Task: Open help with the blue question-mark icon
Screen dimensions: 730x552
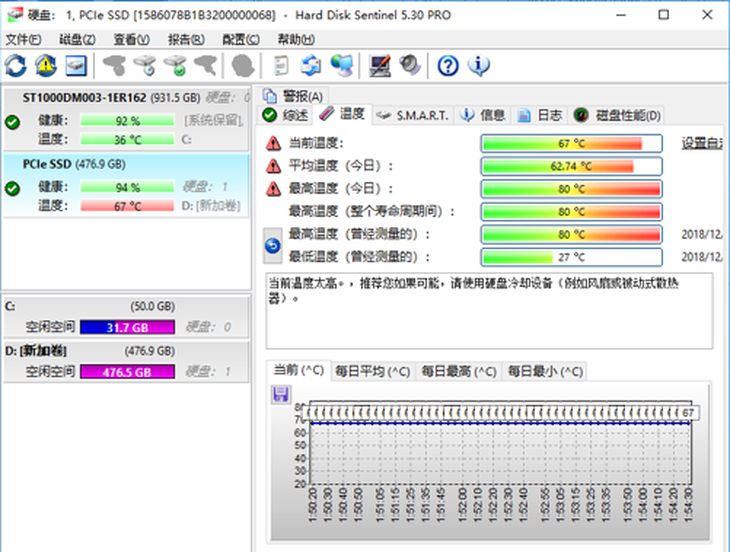Action: point(448,66)
